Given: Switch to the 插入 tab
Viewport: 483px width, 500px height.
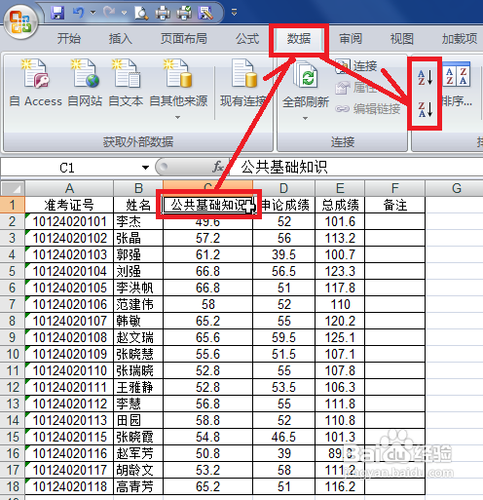Looking at the screenshot, I should (120, 38).
